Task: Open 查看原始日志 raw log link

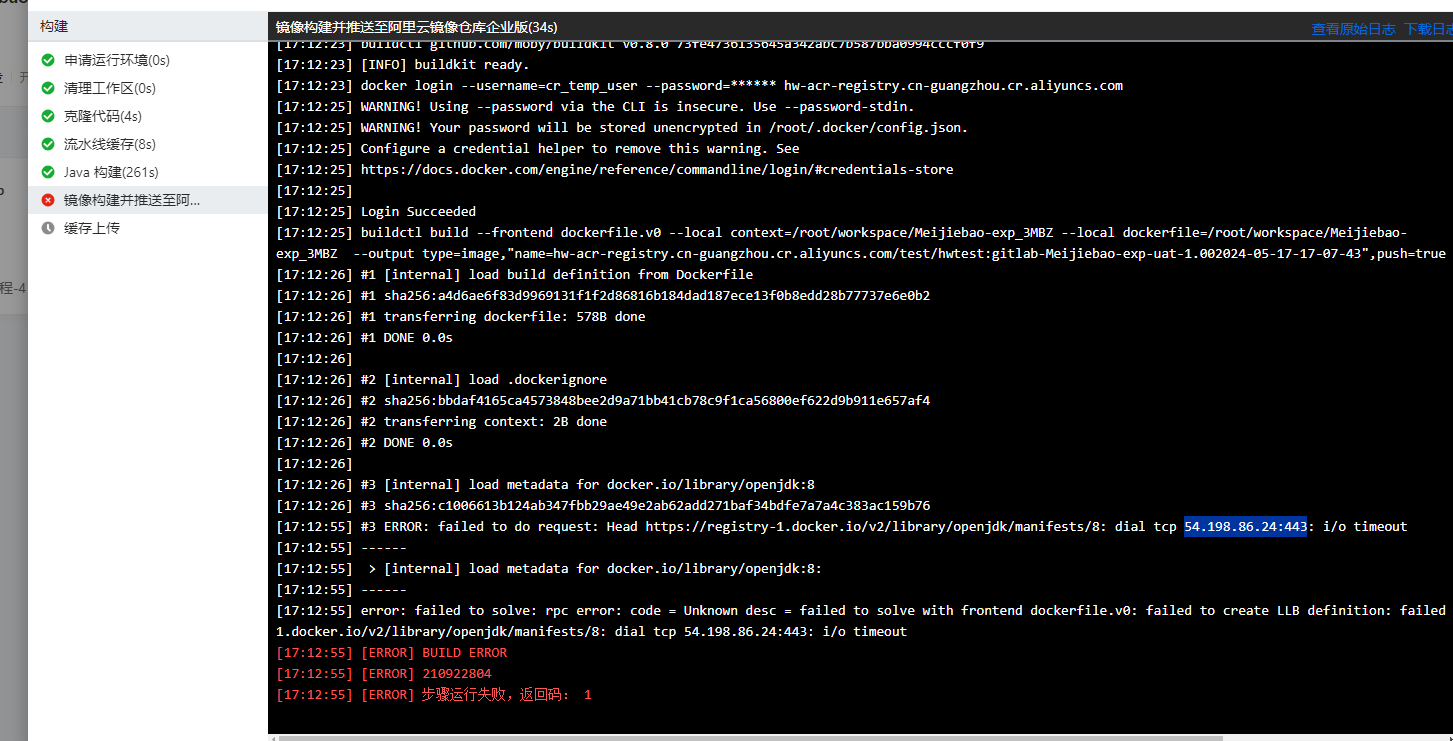Action: coord(1353,29)
